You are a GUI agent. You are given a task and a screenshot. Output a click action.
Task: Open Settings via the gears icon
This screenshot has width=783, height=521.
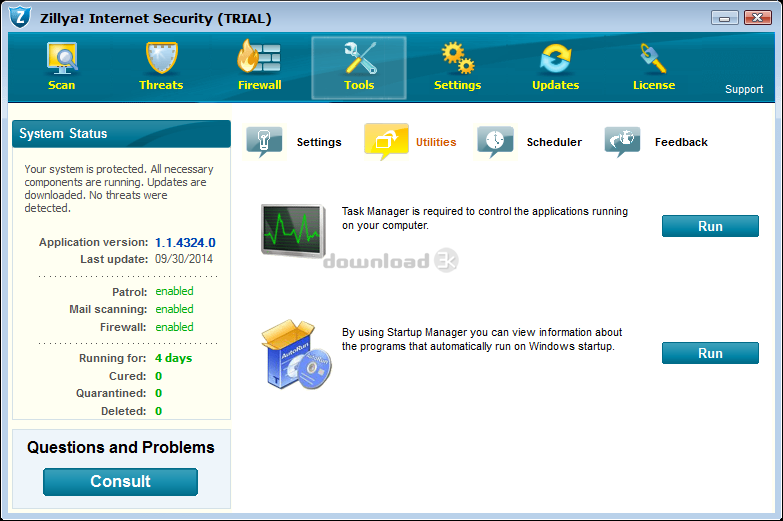458,58
